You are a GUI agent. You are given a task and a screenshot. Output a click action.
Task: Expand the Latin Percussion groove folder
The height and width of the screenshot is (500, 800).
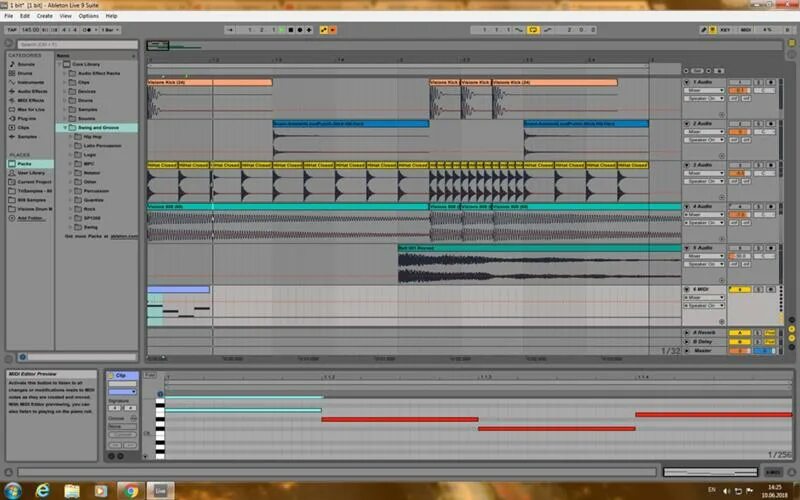point(70,146)
